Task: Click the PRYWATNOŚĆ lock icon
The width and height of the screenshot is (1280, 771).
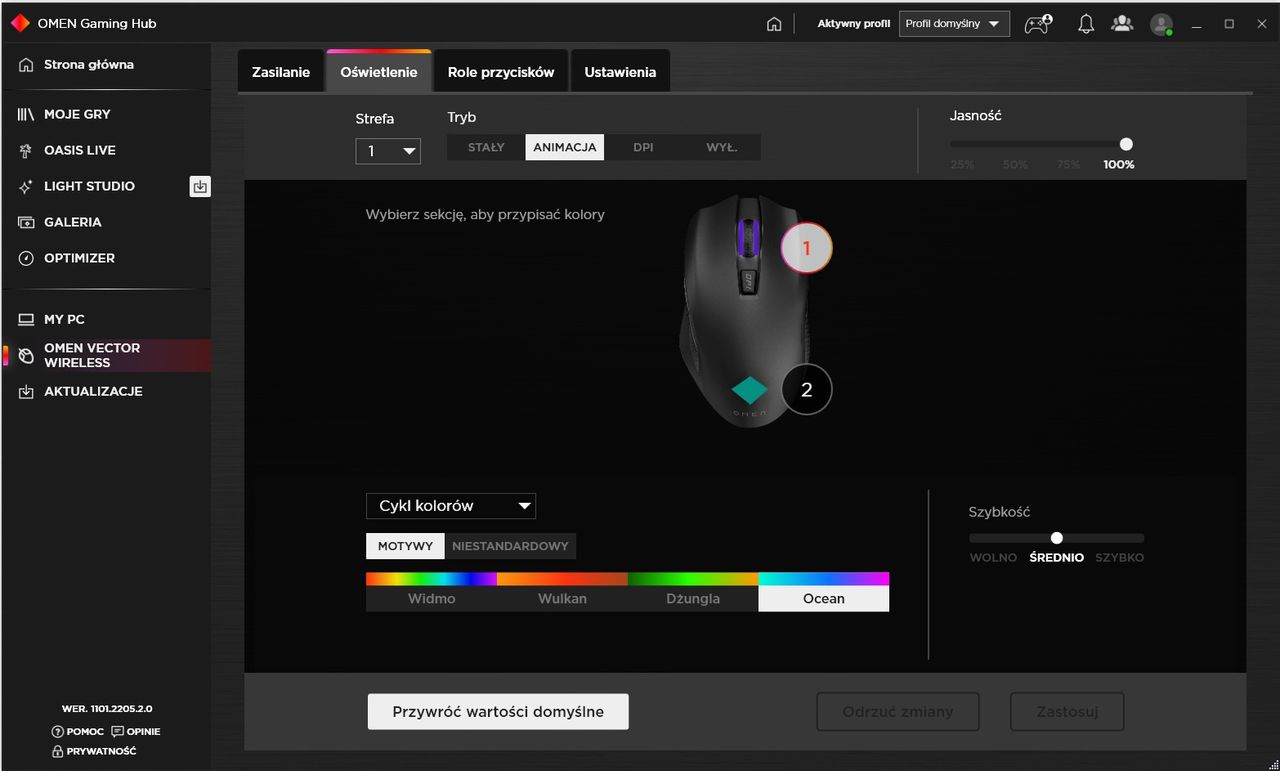Action: click(x=57, y=751)
